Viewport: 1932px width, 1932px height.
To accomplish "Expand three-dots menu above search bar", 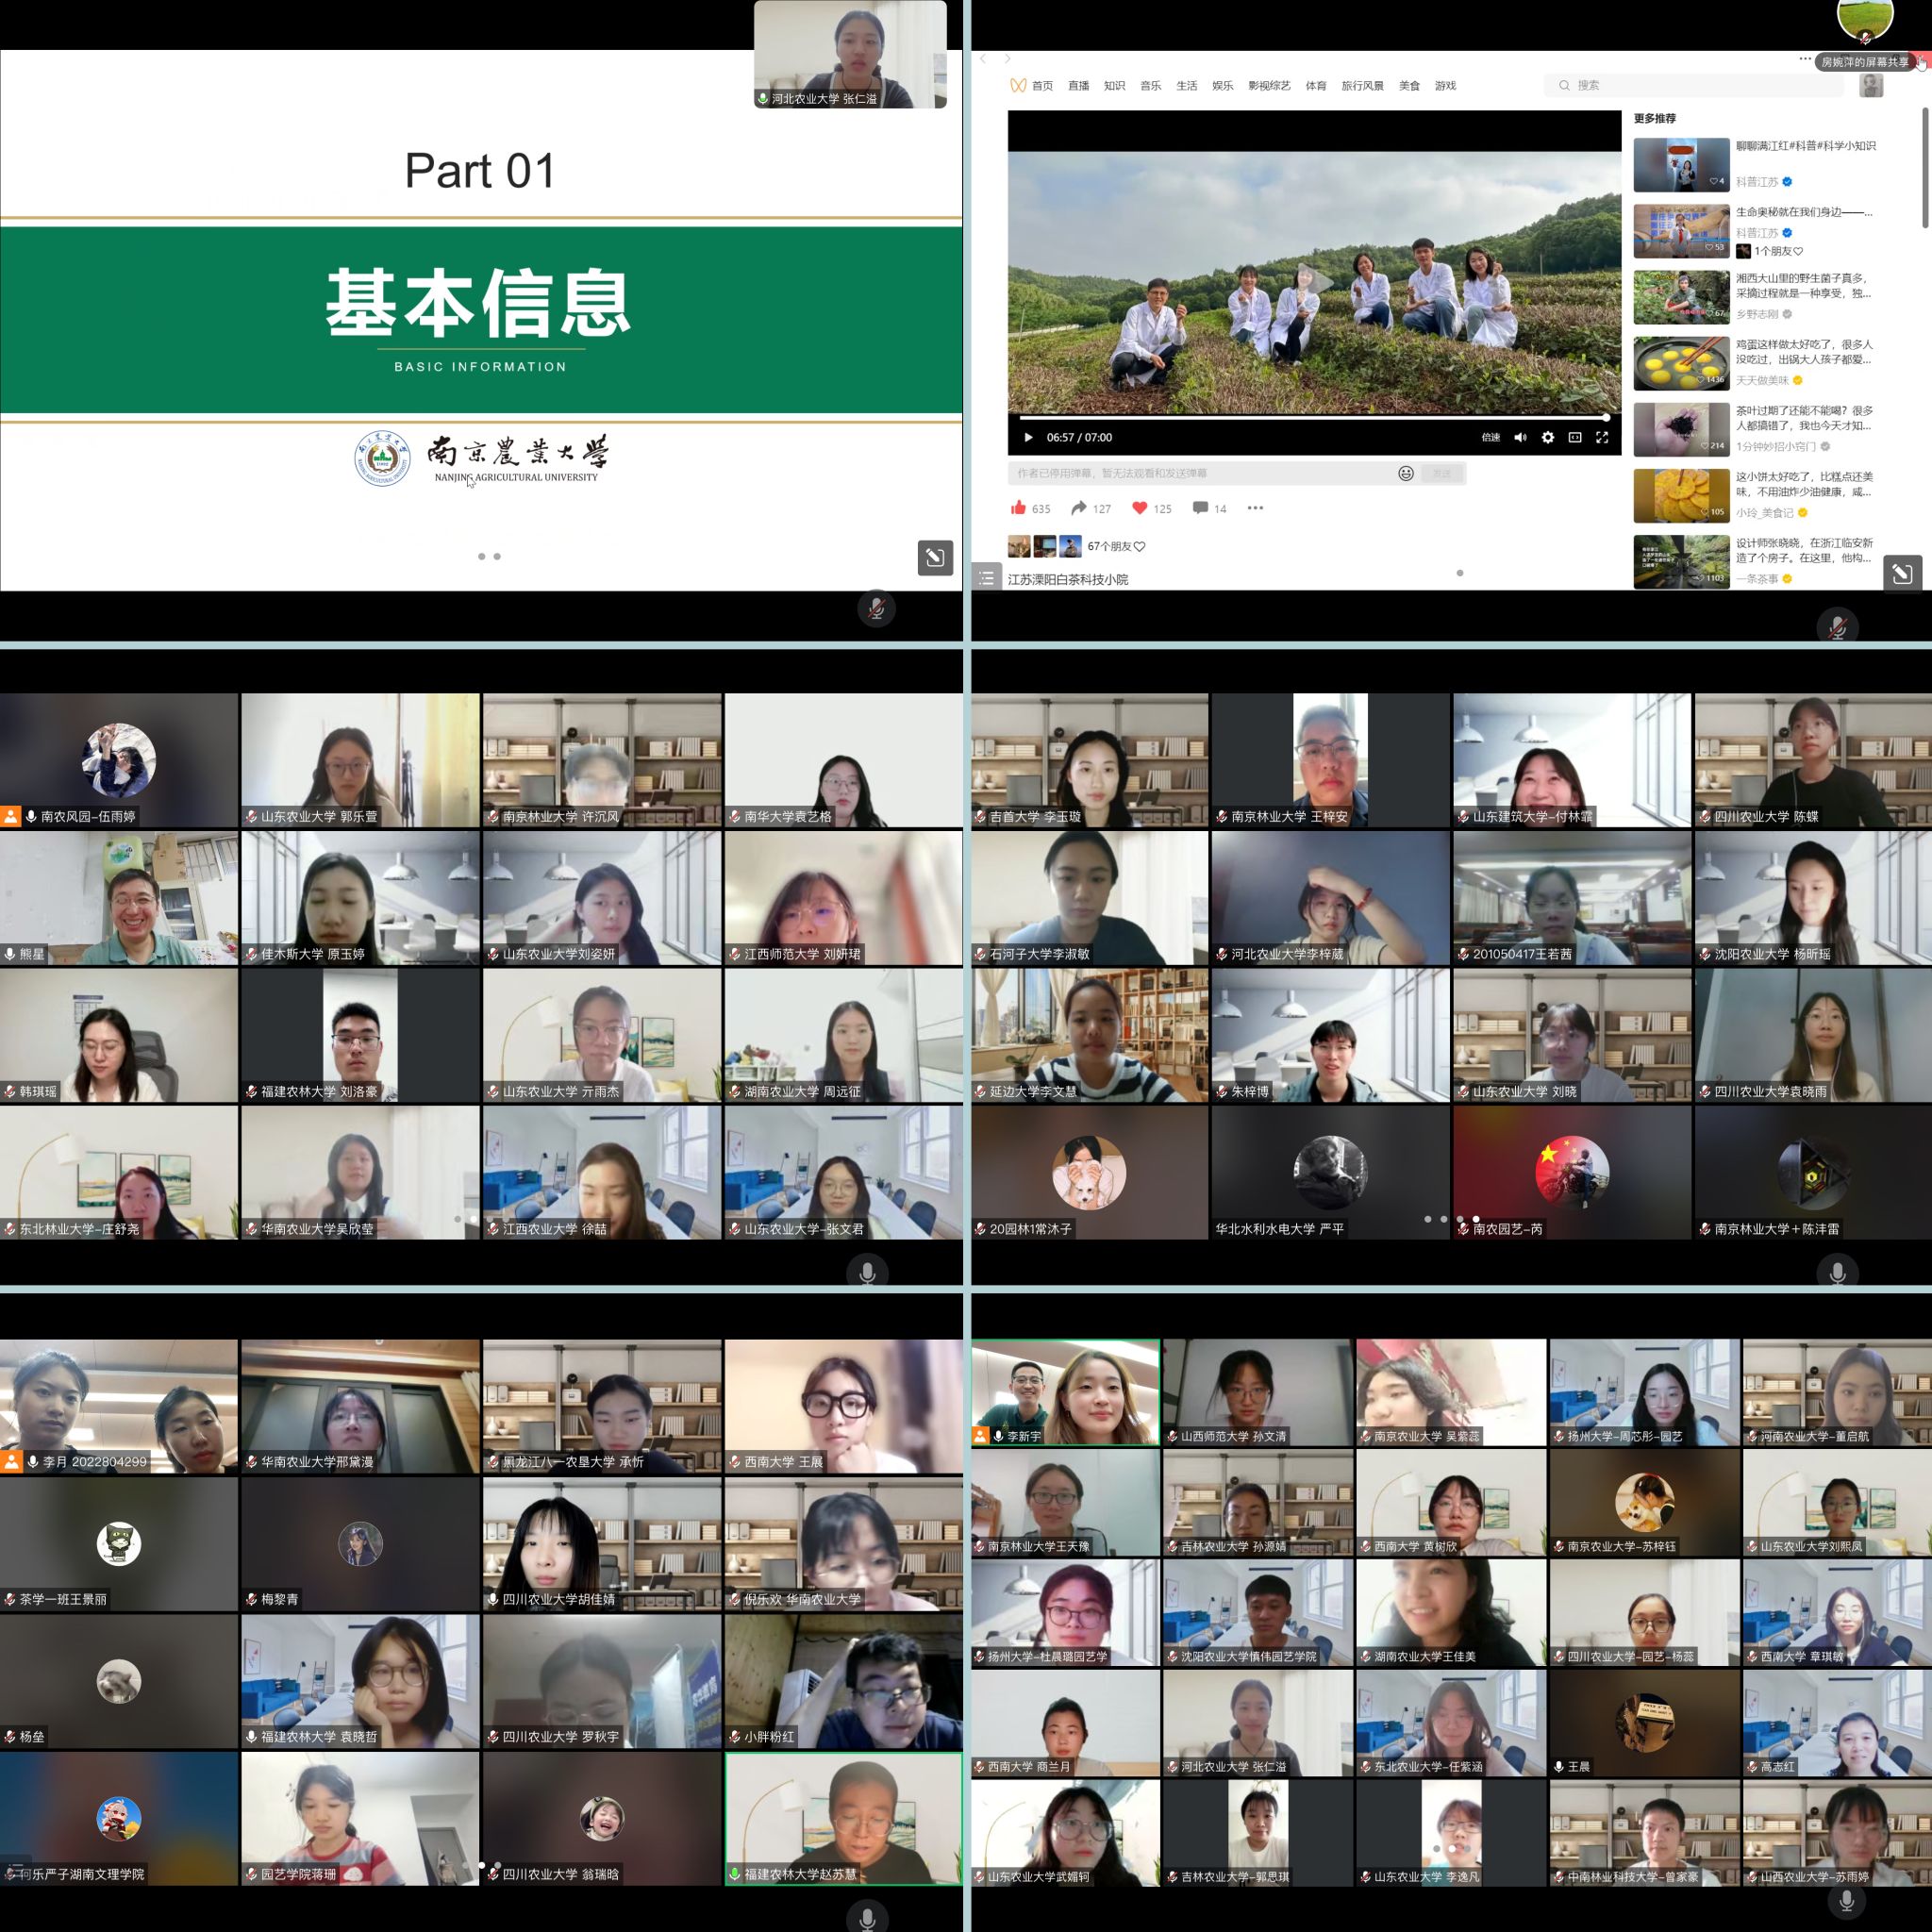I will pos(1804,59).
